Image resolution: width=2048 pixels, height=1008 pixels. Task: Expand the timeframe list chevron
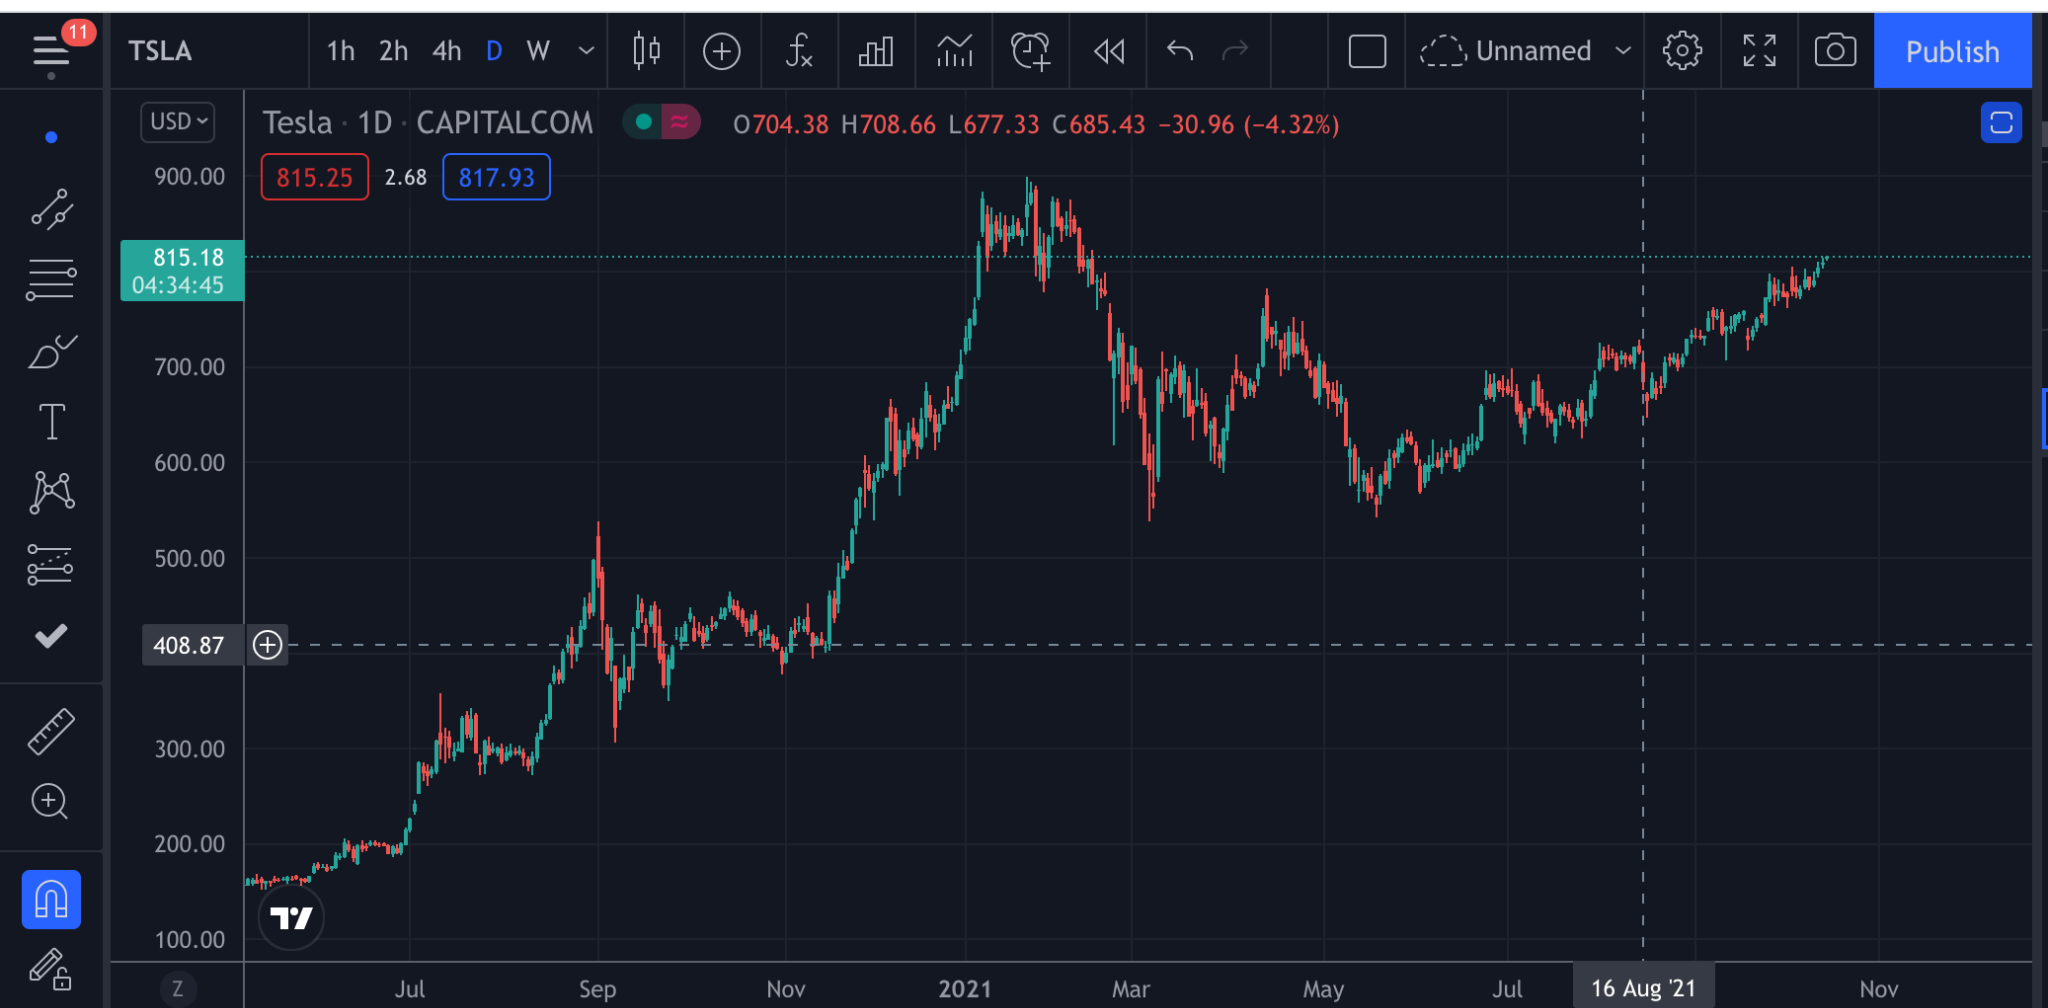coord(587,51)
